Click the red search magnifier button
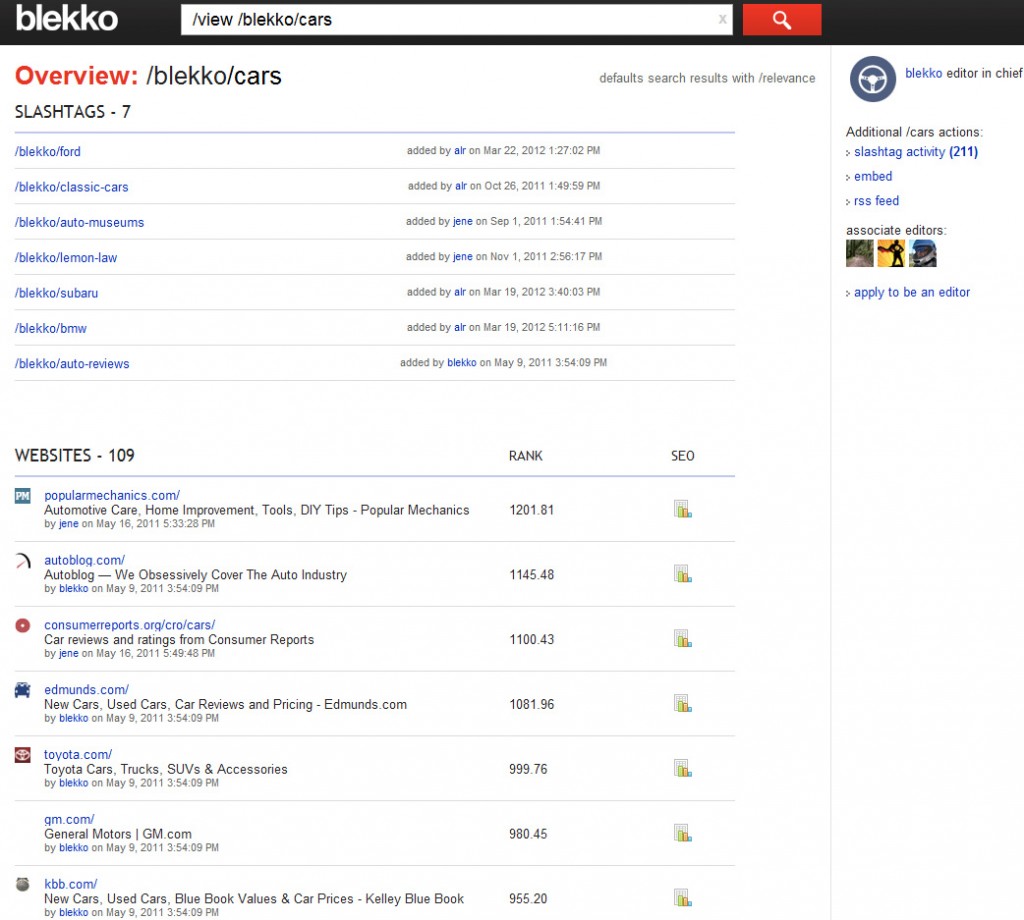 [x=782, y=20]
